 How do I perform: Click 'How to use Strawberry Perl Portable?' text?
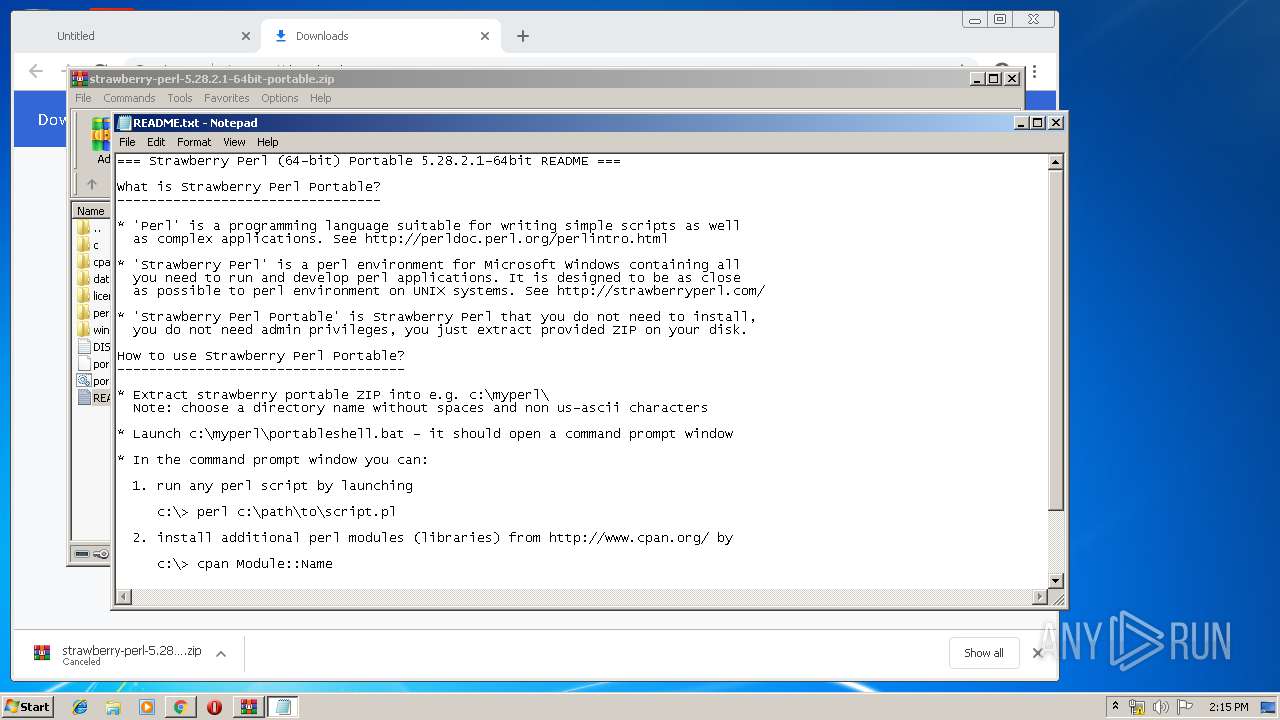[x=261, y=356]
